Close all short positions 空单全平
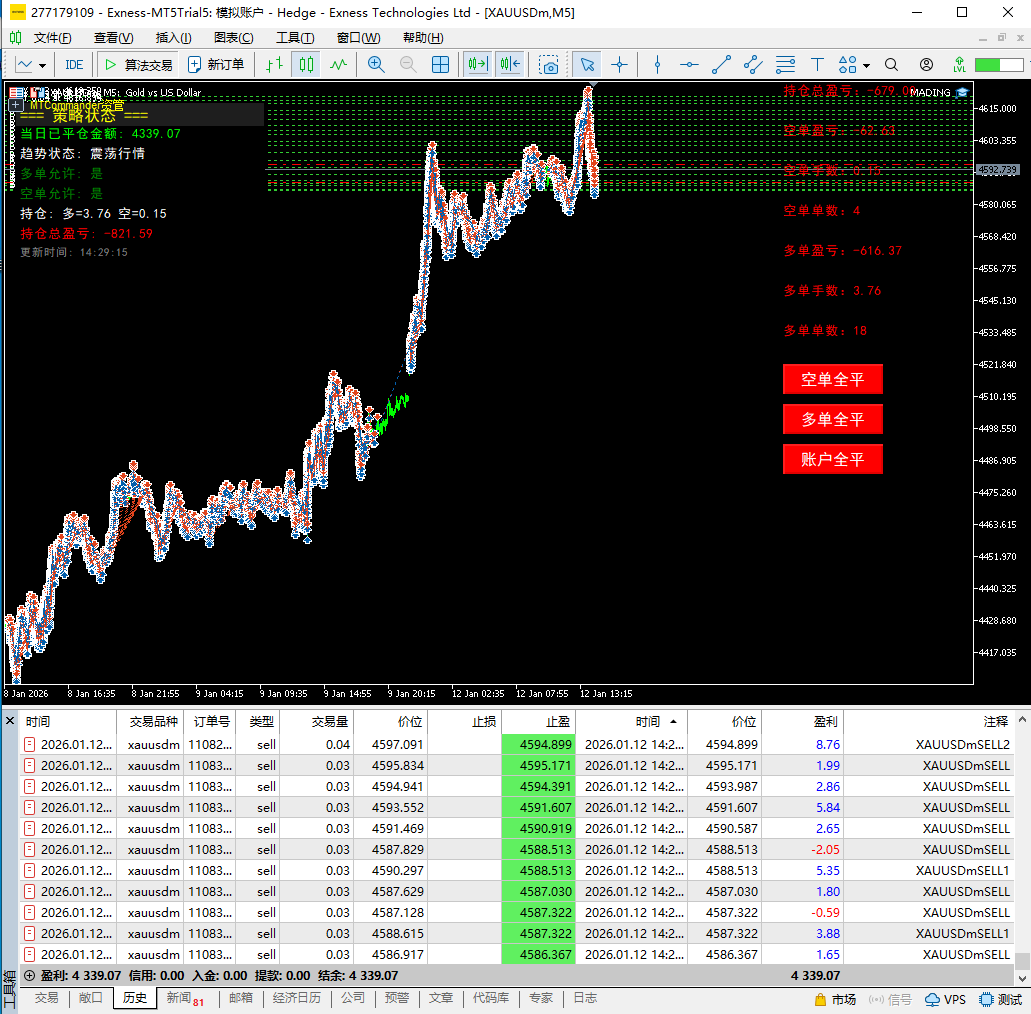The image size is (1031, 1014). coord(832,379)
